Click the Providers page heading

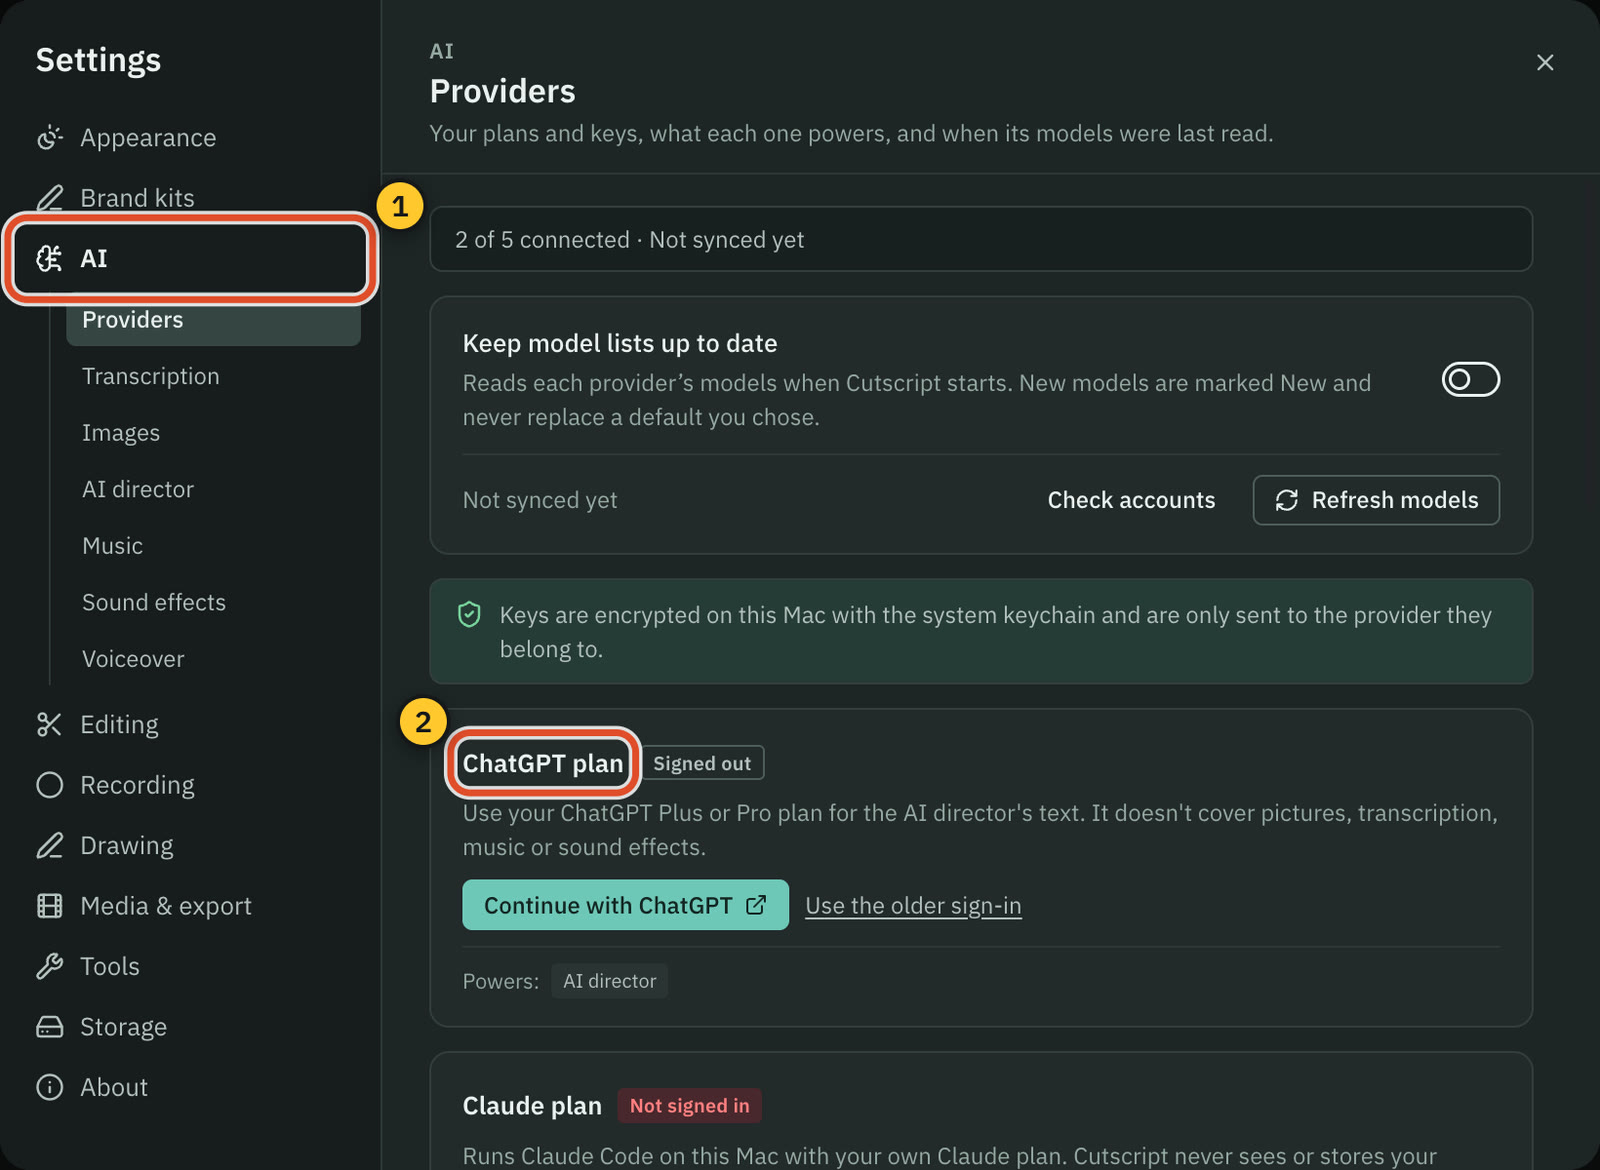pos(502,91)
